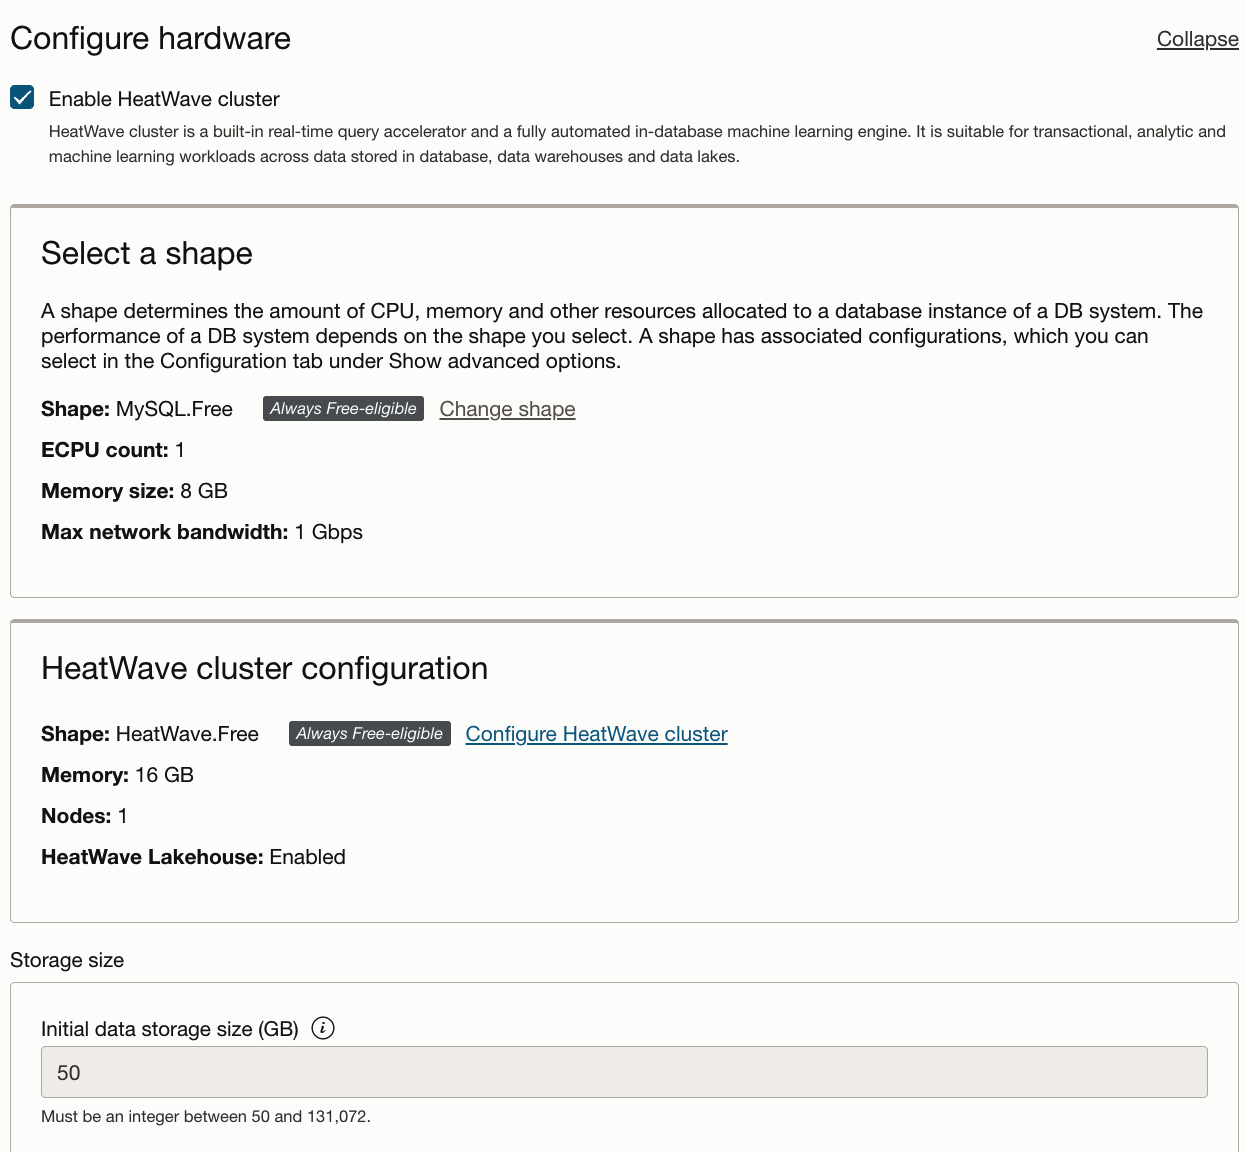Image resolution: width=1246 pixels, height=1152 pixels.
Task: Click the Select a shape heading
Action: [x=147, y=254]
